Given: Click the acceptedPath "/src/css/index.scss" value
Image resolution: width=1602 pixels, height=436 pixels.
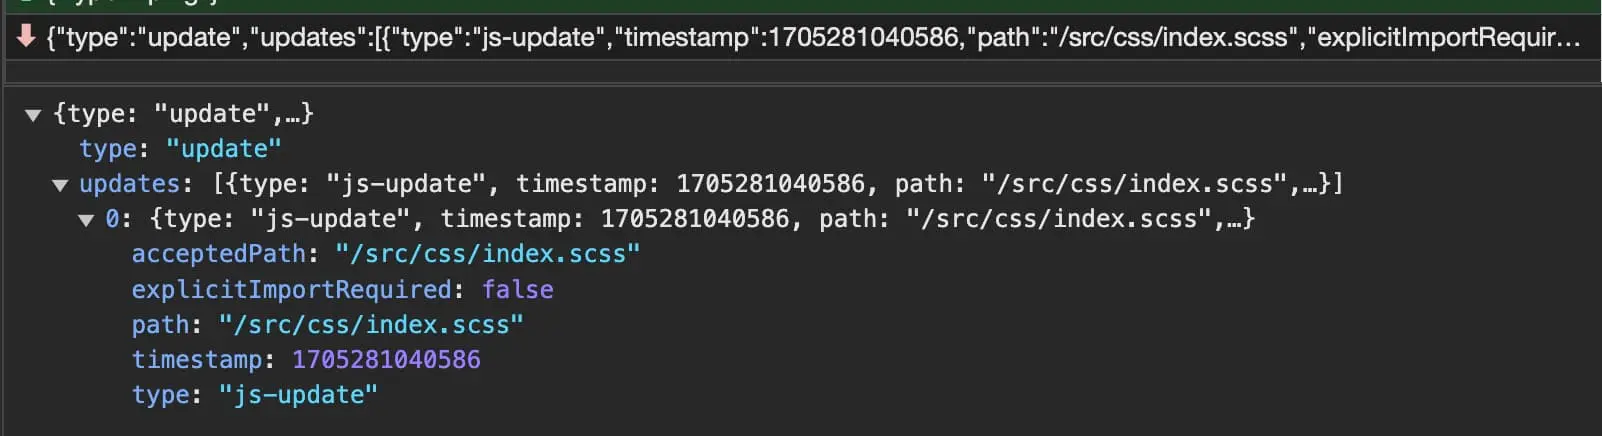Looking at the screenshot, I should tap(487, 254).
